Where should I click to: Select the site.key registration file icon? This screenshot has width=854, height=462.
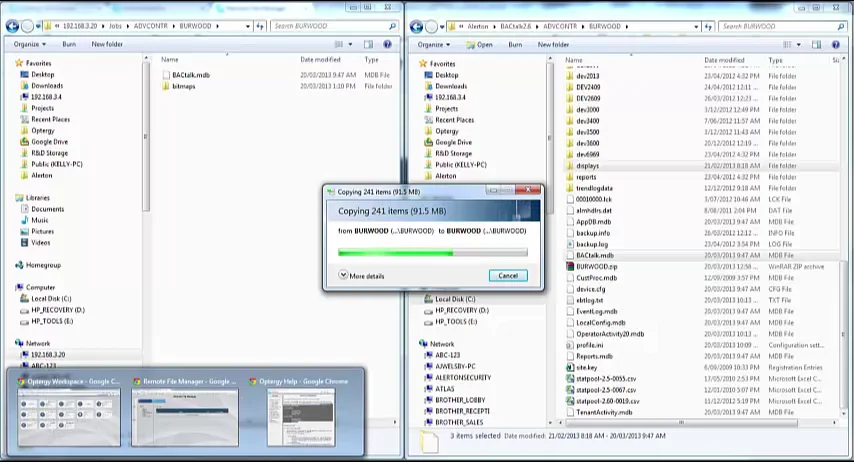pos(570,367)
